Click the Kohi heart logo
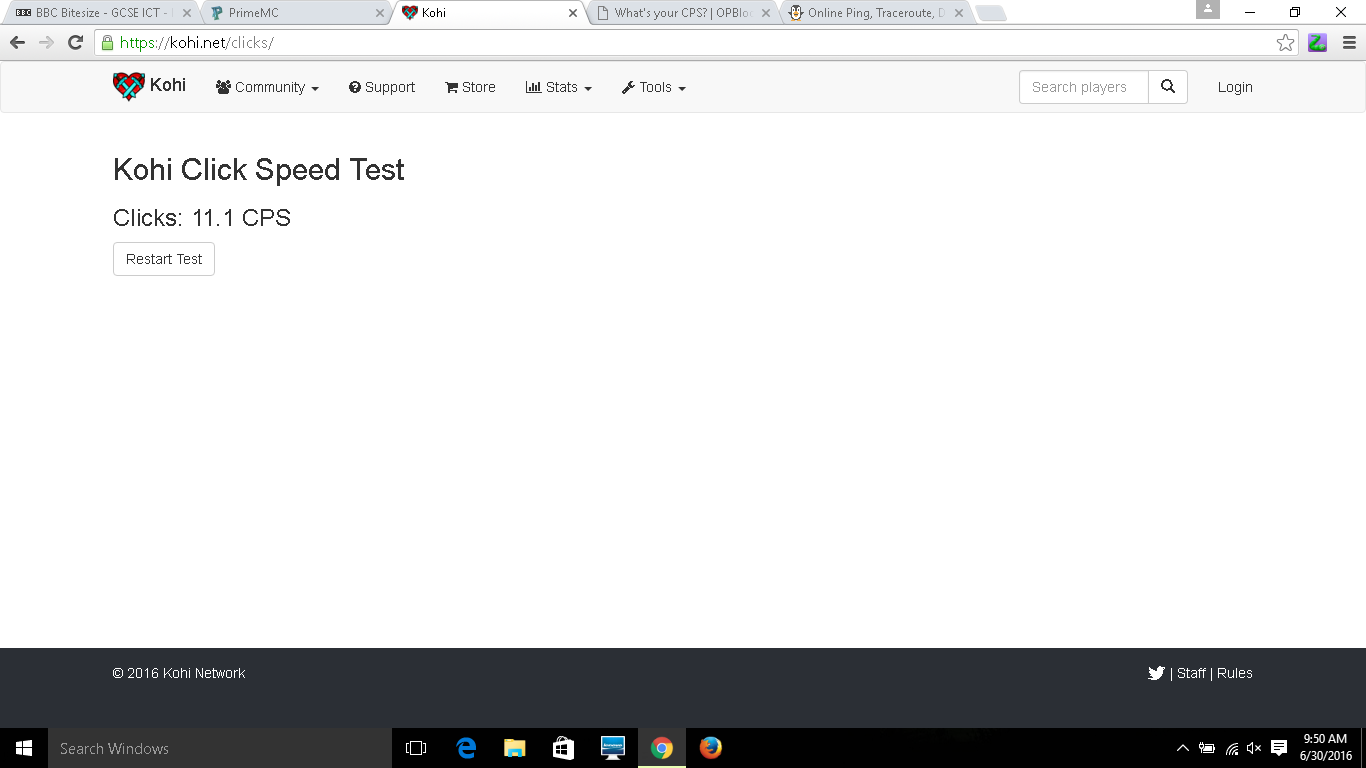The width and height of the screenshot is (1366, 768). point(129,87)
